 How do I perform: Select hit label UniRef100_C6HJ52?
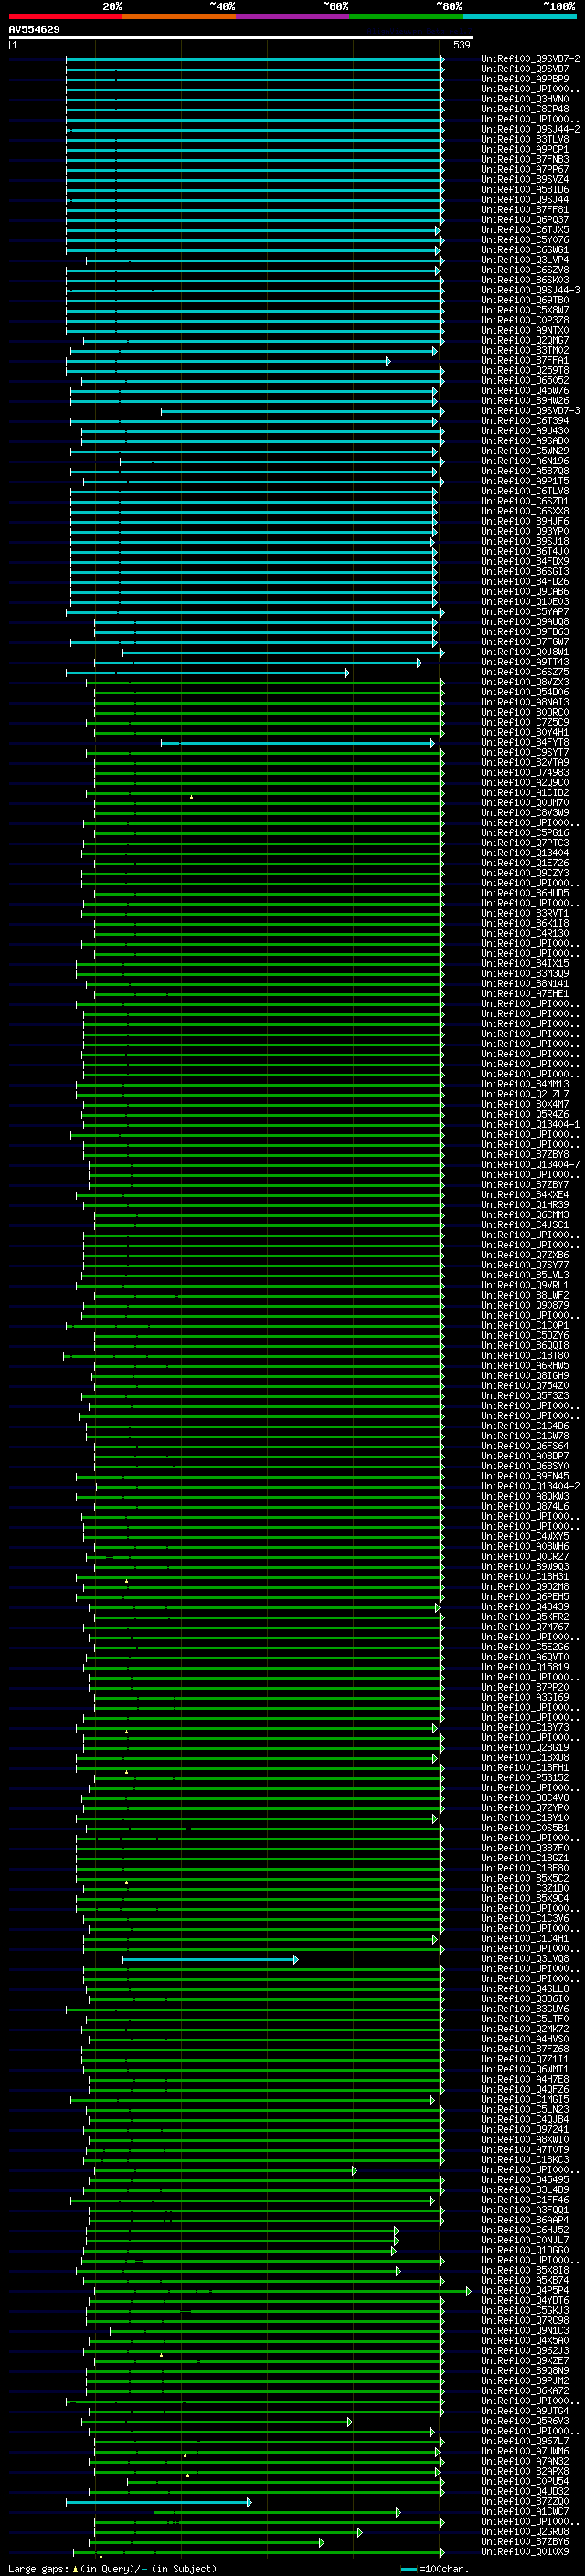click(x=525, y=2230)
